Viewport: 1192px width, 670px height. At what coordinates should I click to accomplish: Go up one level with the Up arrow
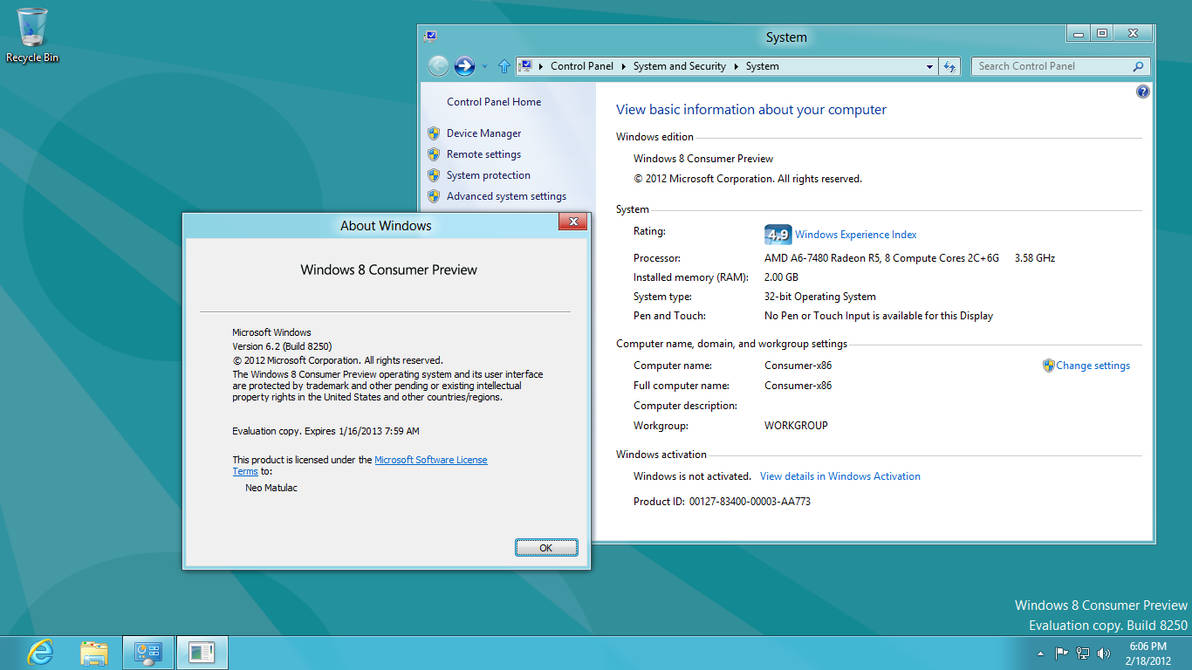tap(504, 66)
